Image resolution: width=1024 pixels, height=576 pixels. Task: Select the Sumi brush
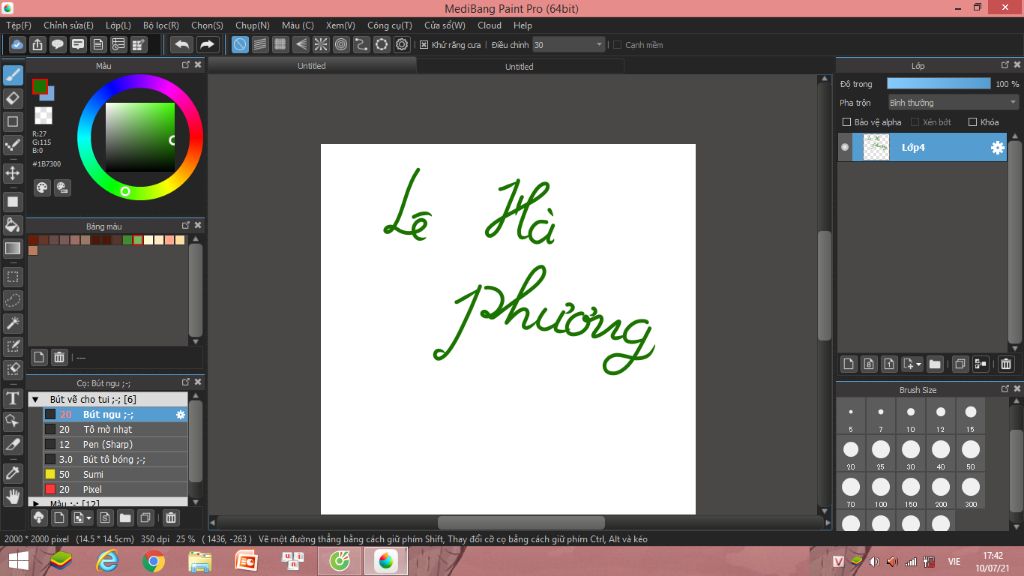(x=116, y=474)
